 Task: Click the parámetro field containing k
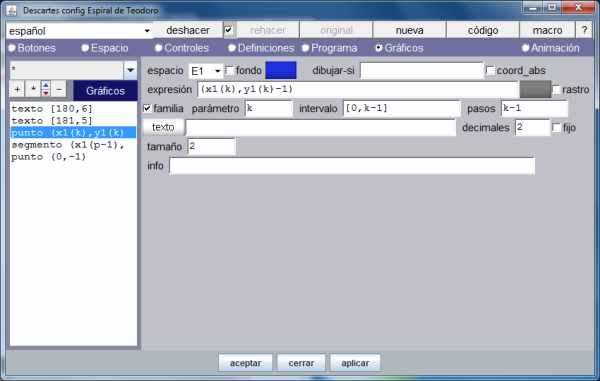click(x=269, y=108)
